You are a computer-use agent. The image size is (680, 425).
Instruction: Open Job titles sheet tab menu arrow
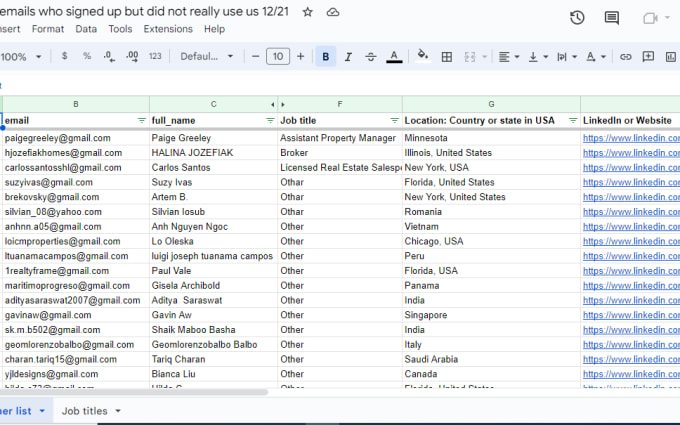coord(118,411)
